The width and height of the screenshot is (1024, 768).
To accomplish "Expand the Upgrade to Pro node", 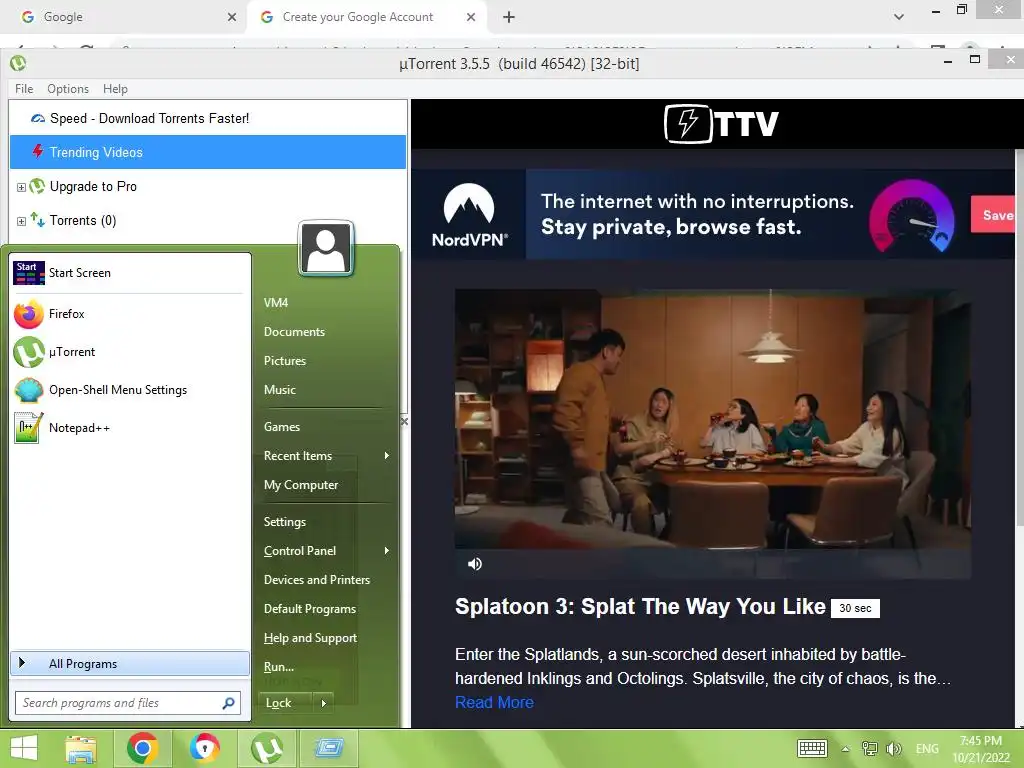I will point(21,187).
